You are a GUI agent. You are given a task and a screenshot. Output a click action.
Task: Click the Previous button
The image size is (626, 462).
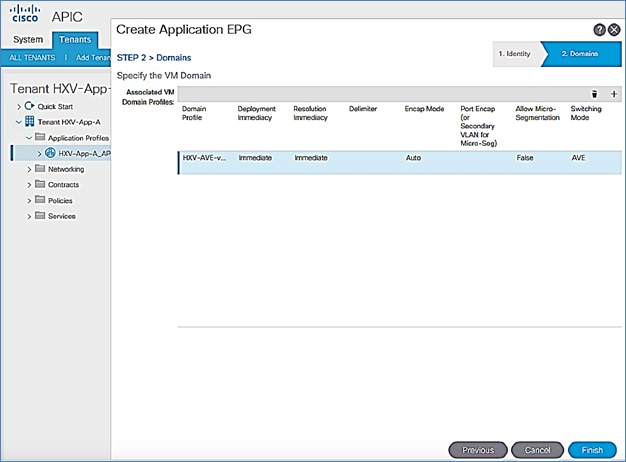pos(478,450)
